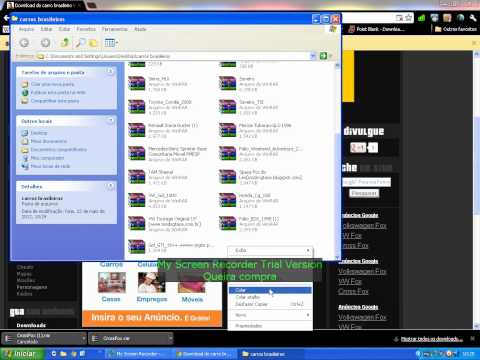
Task: Collapse the Outros locais panel chevron
Action: pos(110,120)
